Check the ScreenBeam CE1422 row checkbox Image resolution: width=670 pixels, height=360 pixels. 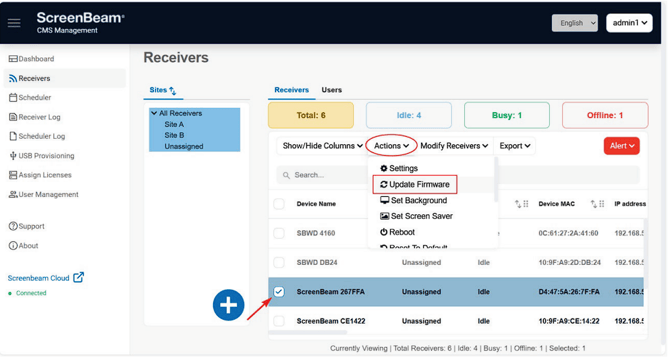(x=279, y=321)
